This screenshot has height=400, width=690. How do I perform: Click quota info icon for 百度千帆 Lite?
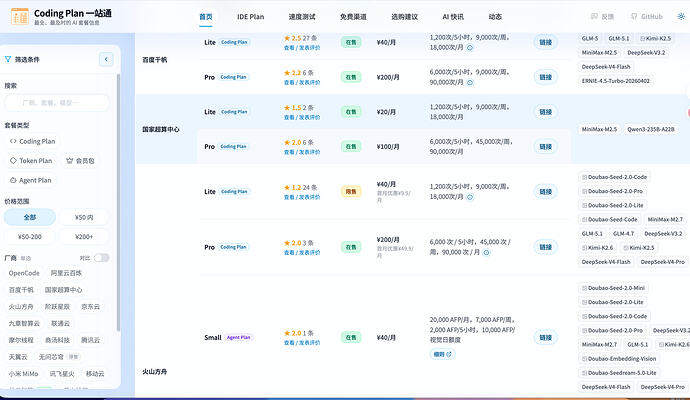470,48
